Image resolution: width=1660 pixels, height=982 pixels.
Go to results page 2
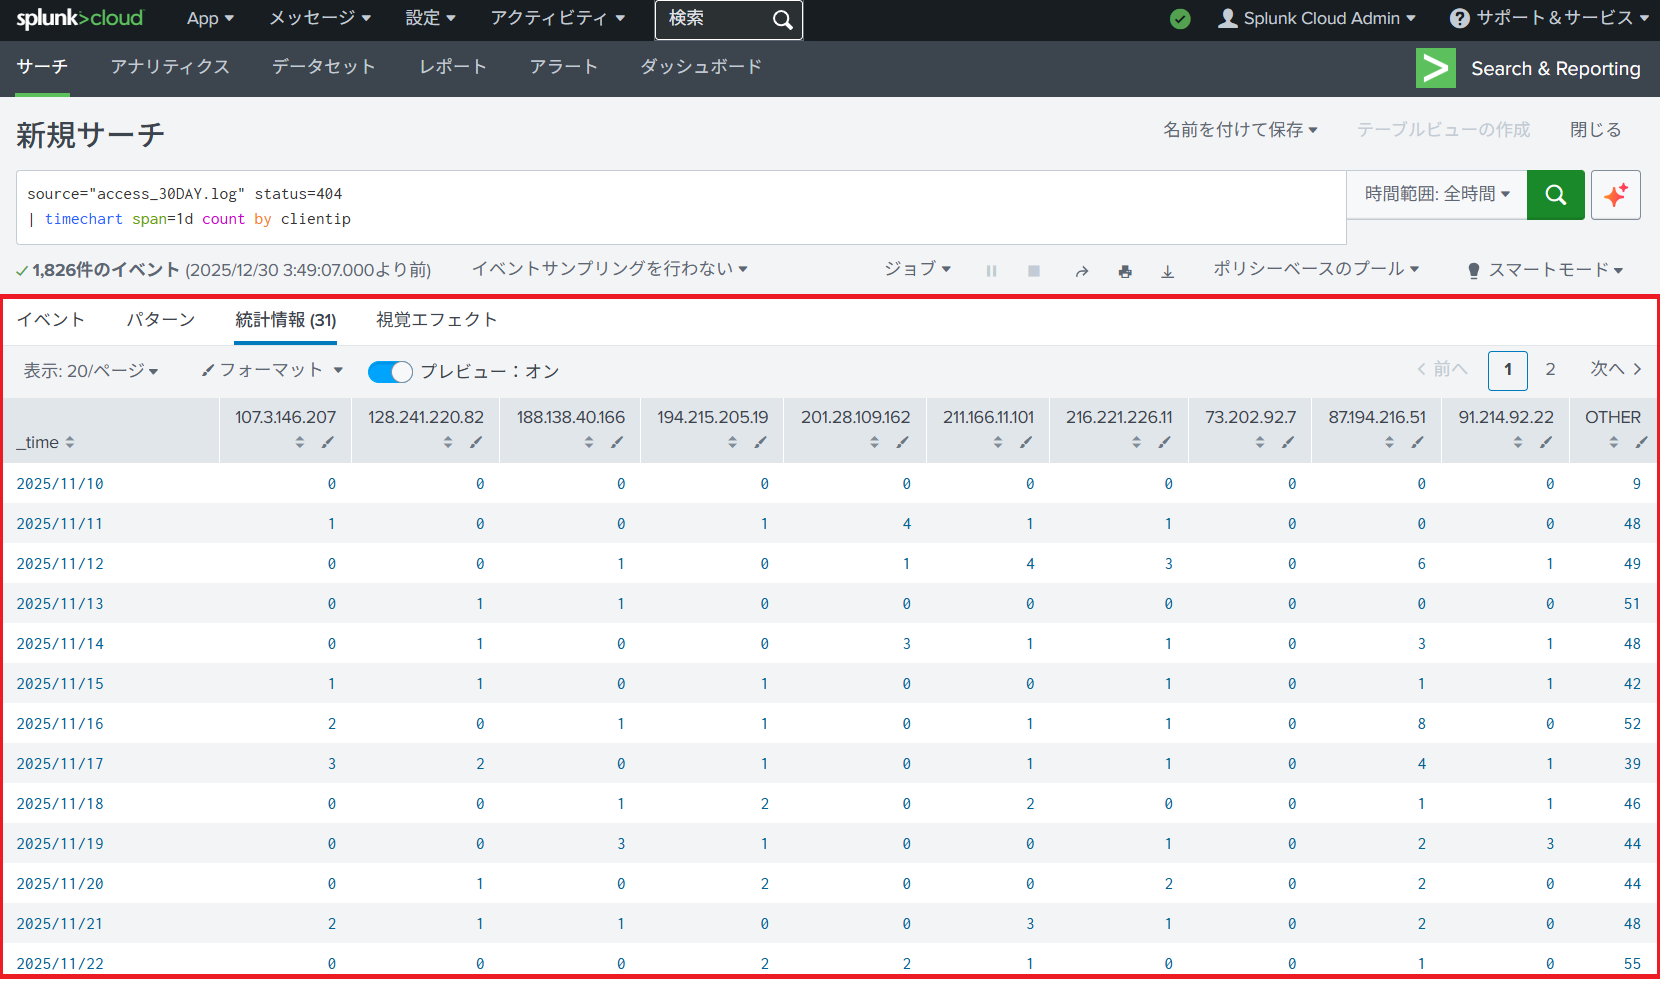click(x=1550, y=370)
